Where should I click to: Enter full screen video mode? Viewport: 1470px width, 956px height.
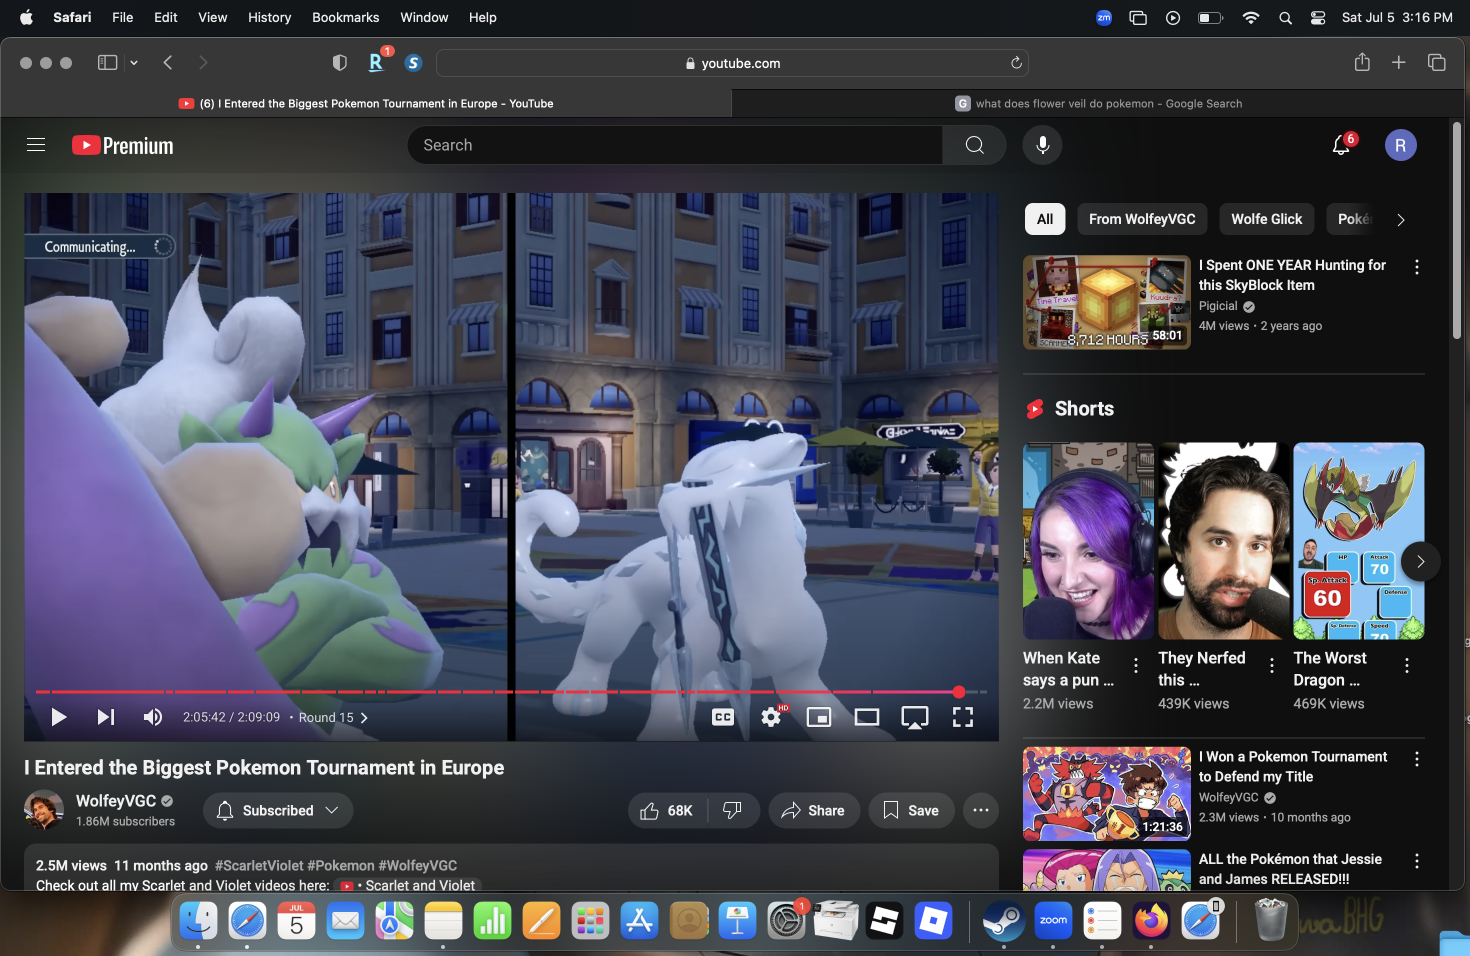(x=963, y=717)
